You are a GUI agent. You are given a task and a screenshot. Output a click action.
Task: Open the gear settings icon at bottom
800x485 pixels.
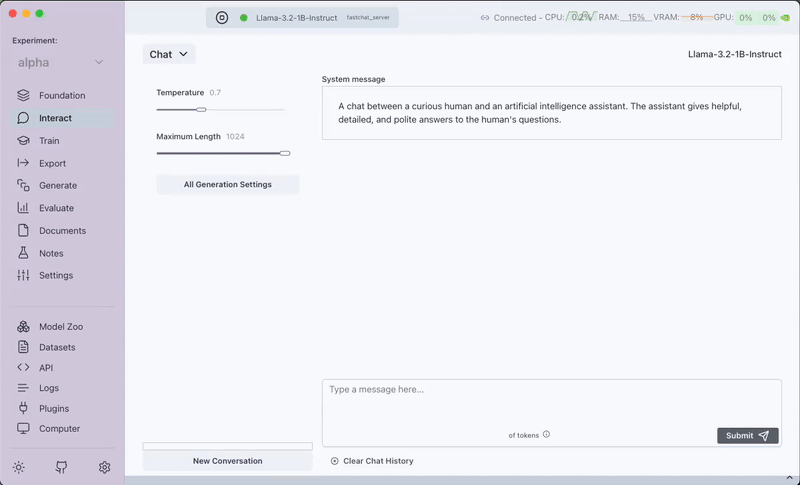pos(104,467)
